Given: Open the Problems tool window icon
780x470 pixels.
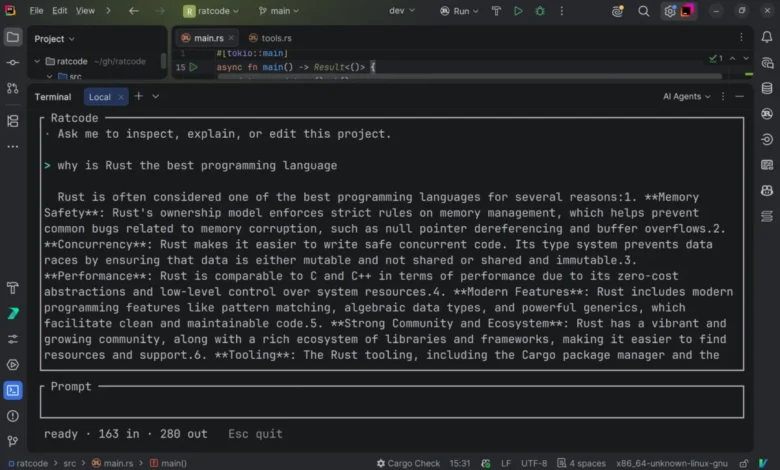Looking at the screenshot, I should tap(13, 416).
